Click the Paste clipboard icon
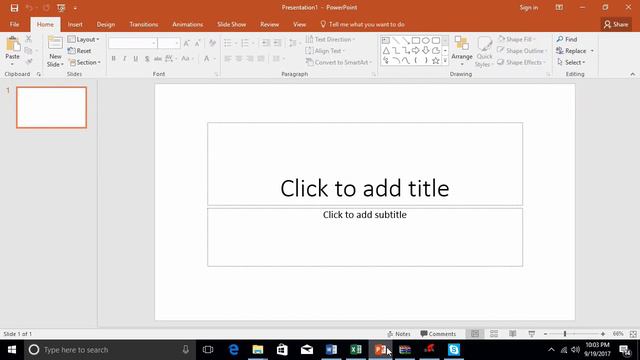The height and width of the screenshot is (360, 640). click(x=12, y=44)
